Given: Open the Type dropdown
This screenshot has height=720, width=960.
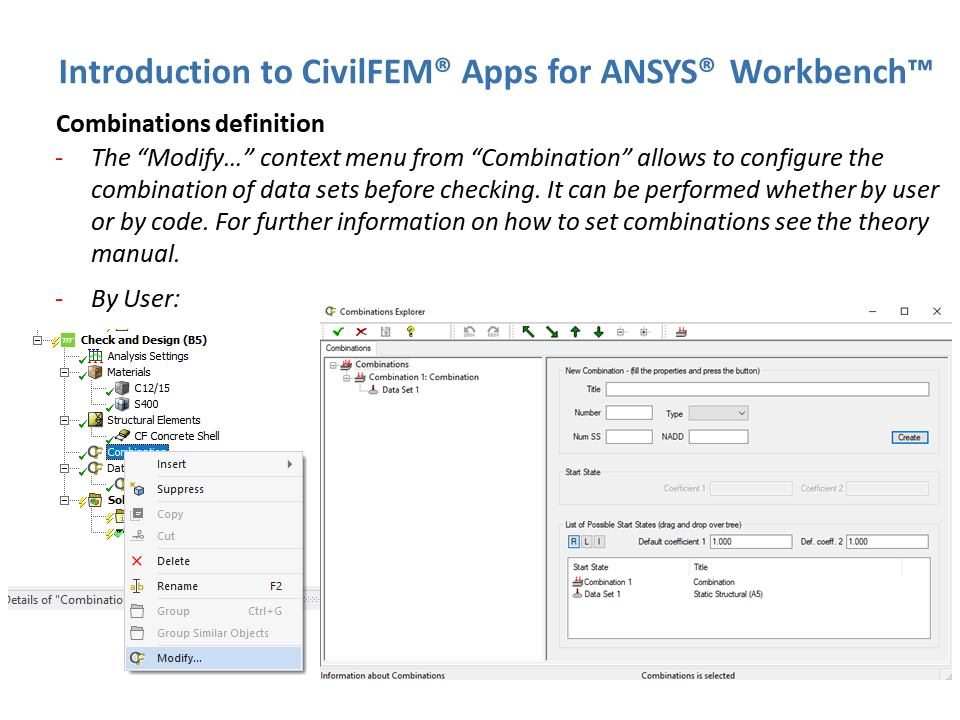Looking at the screenshot, I should click(718, 413).
